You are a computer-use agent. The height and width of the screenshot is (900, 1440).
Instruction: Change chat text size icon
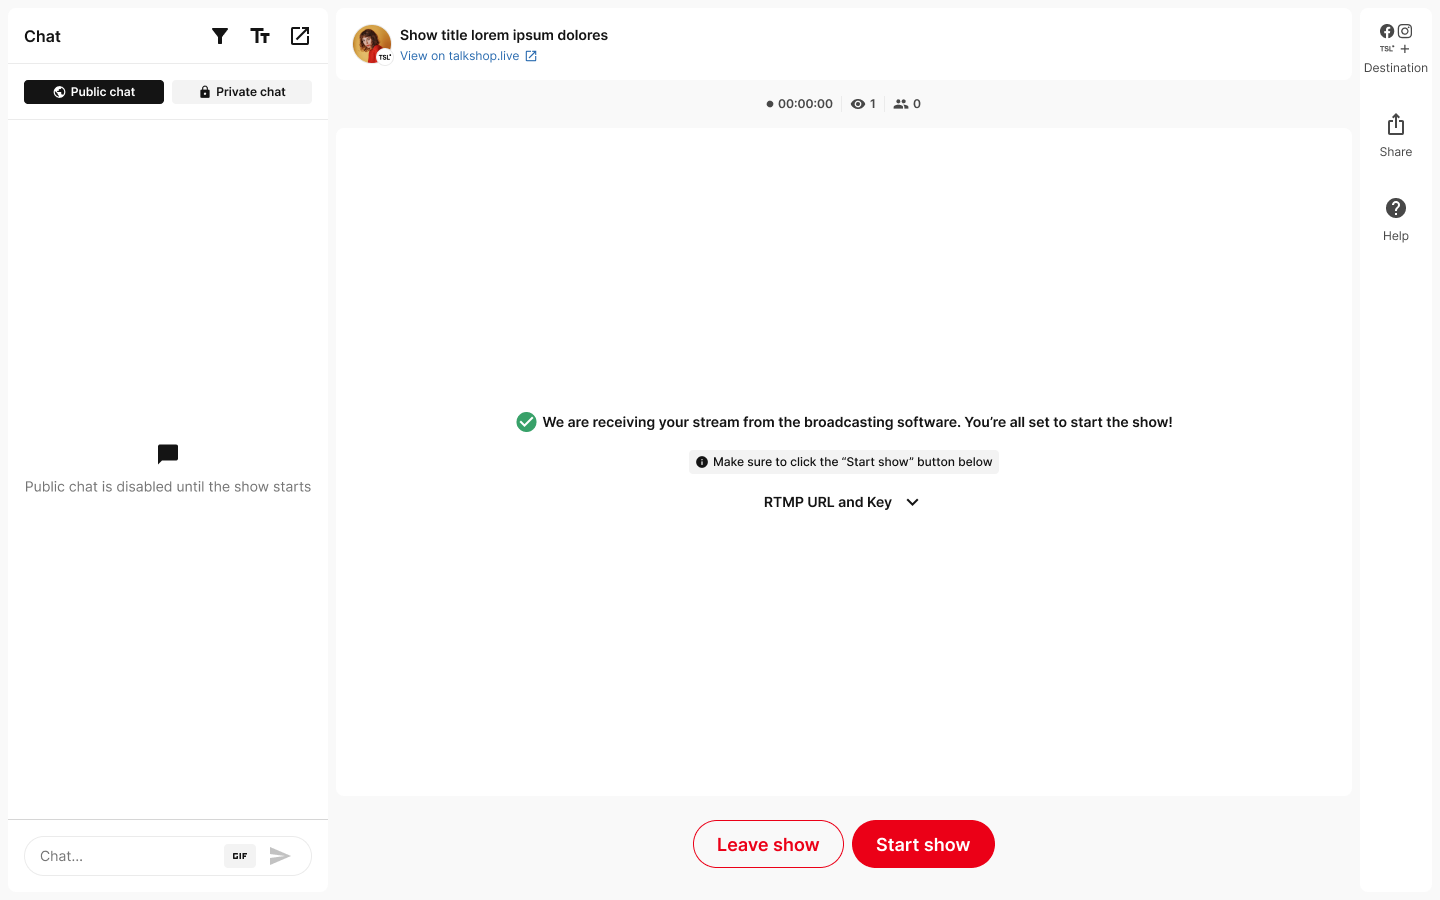pyautogui.click(x=260, y=36)
